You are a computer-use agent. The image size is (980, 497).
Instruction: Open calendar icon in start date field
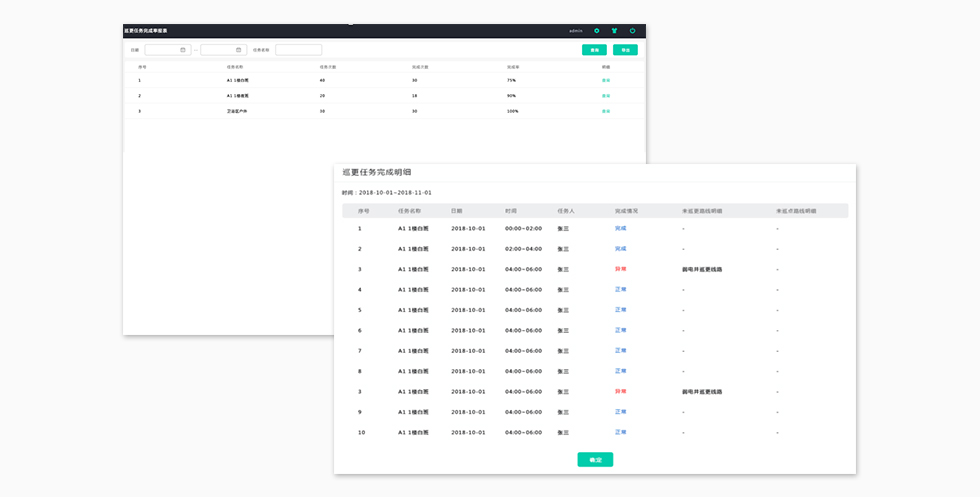183,50
